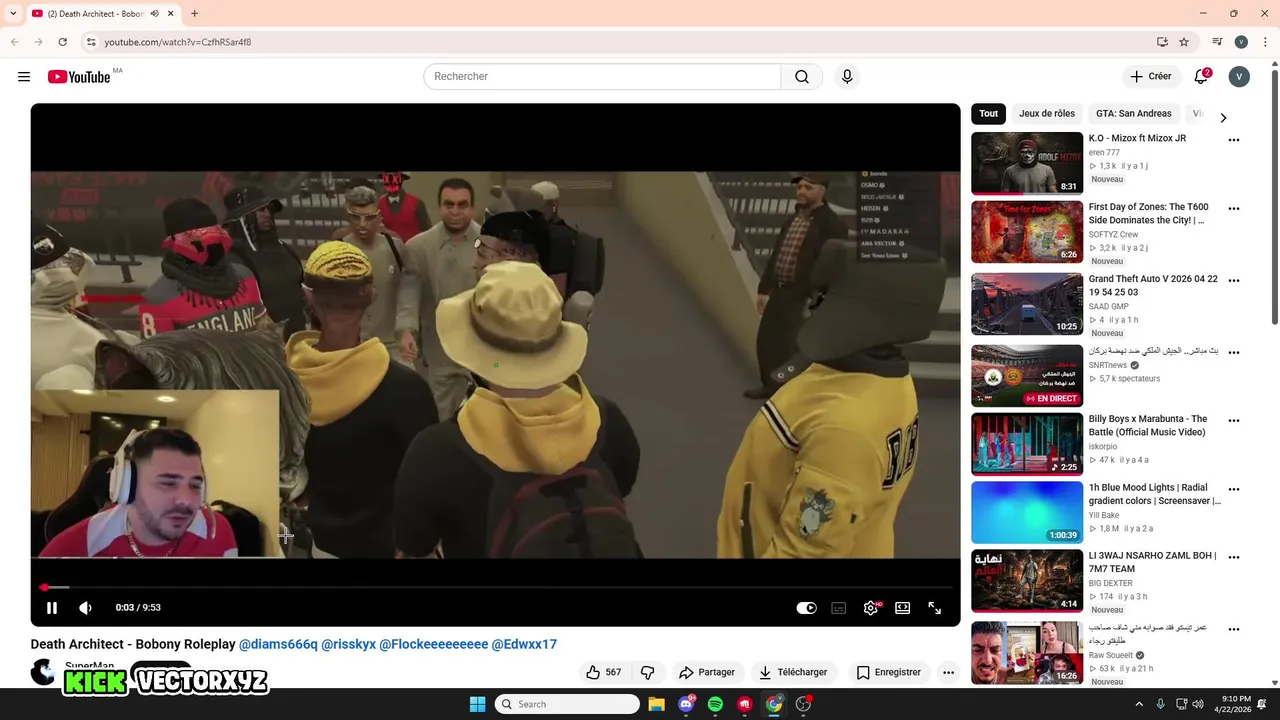Enter full screen mode
Image resolution: width=1280 pixels, height=720 pixels.
pos(935,607)
